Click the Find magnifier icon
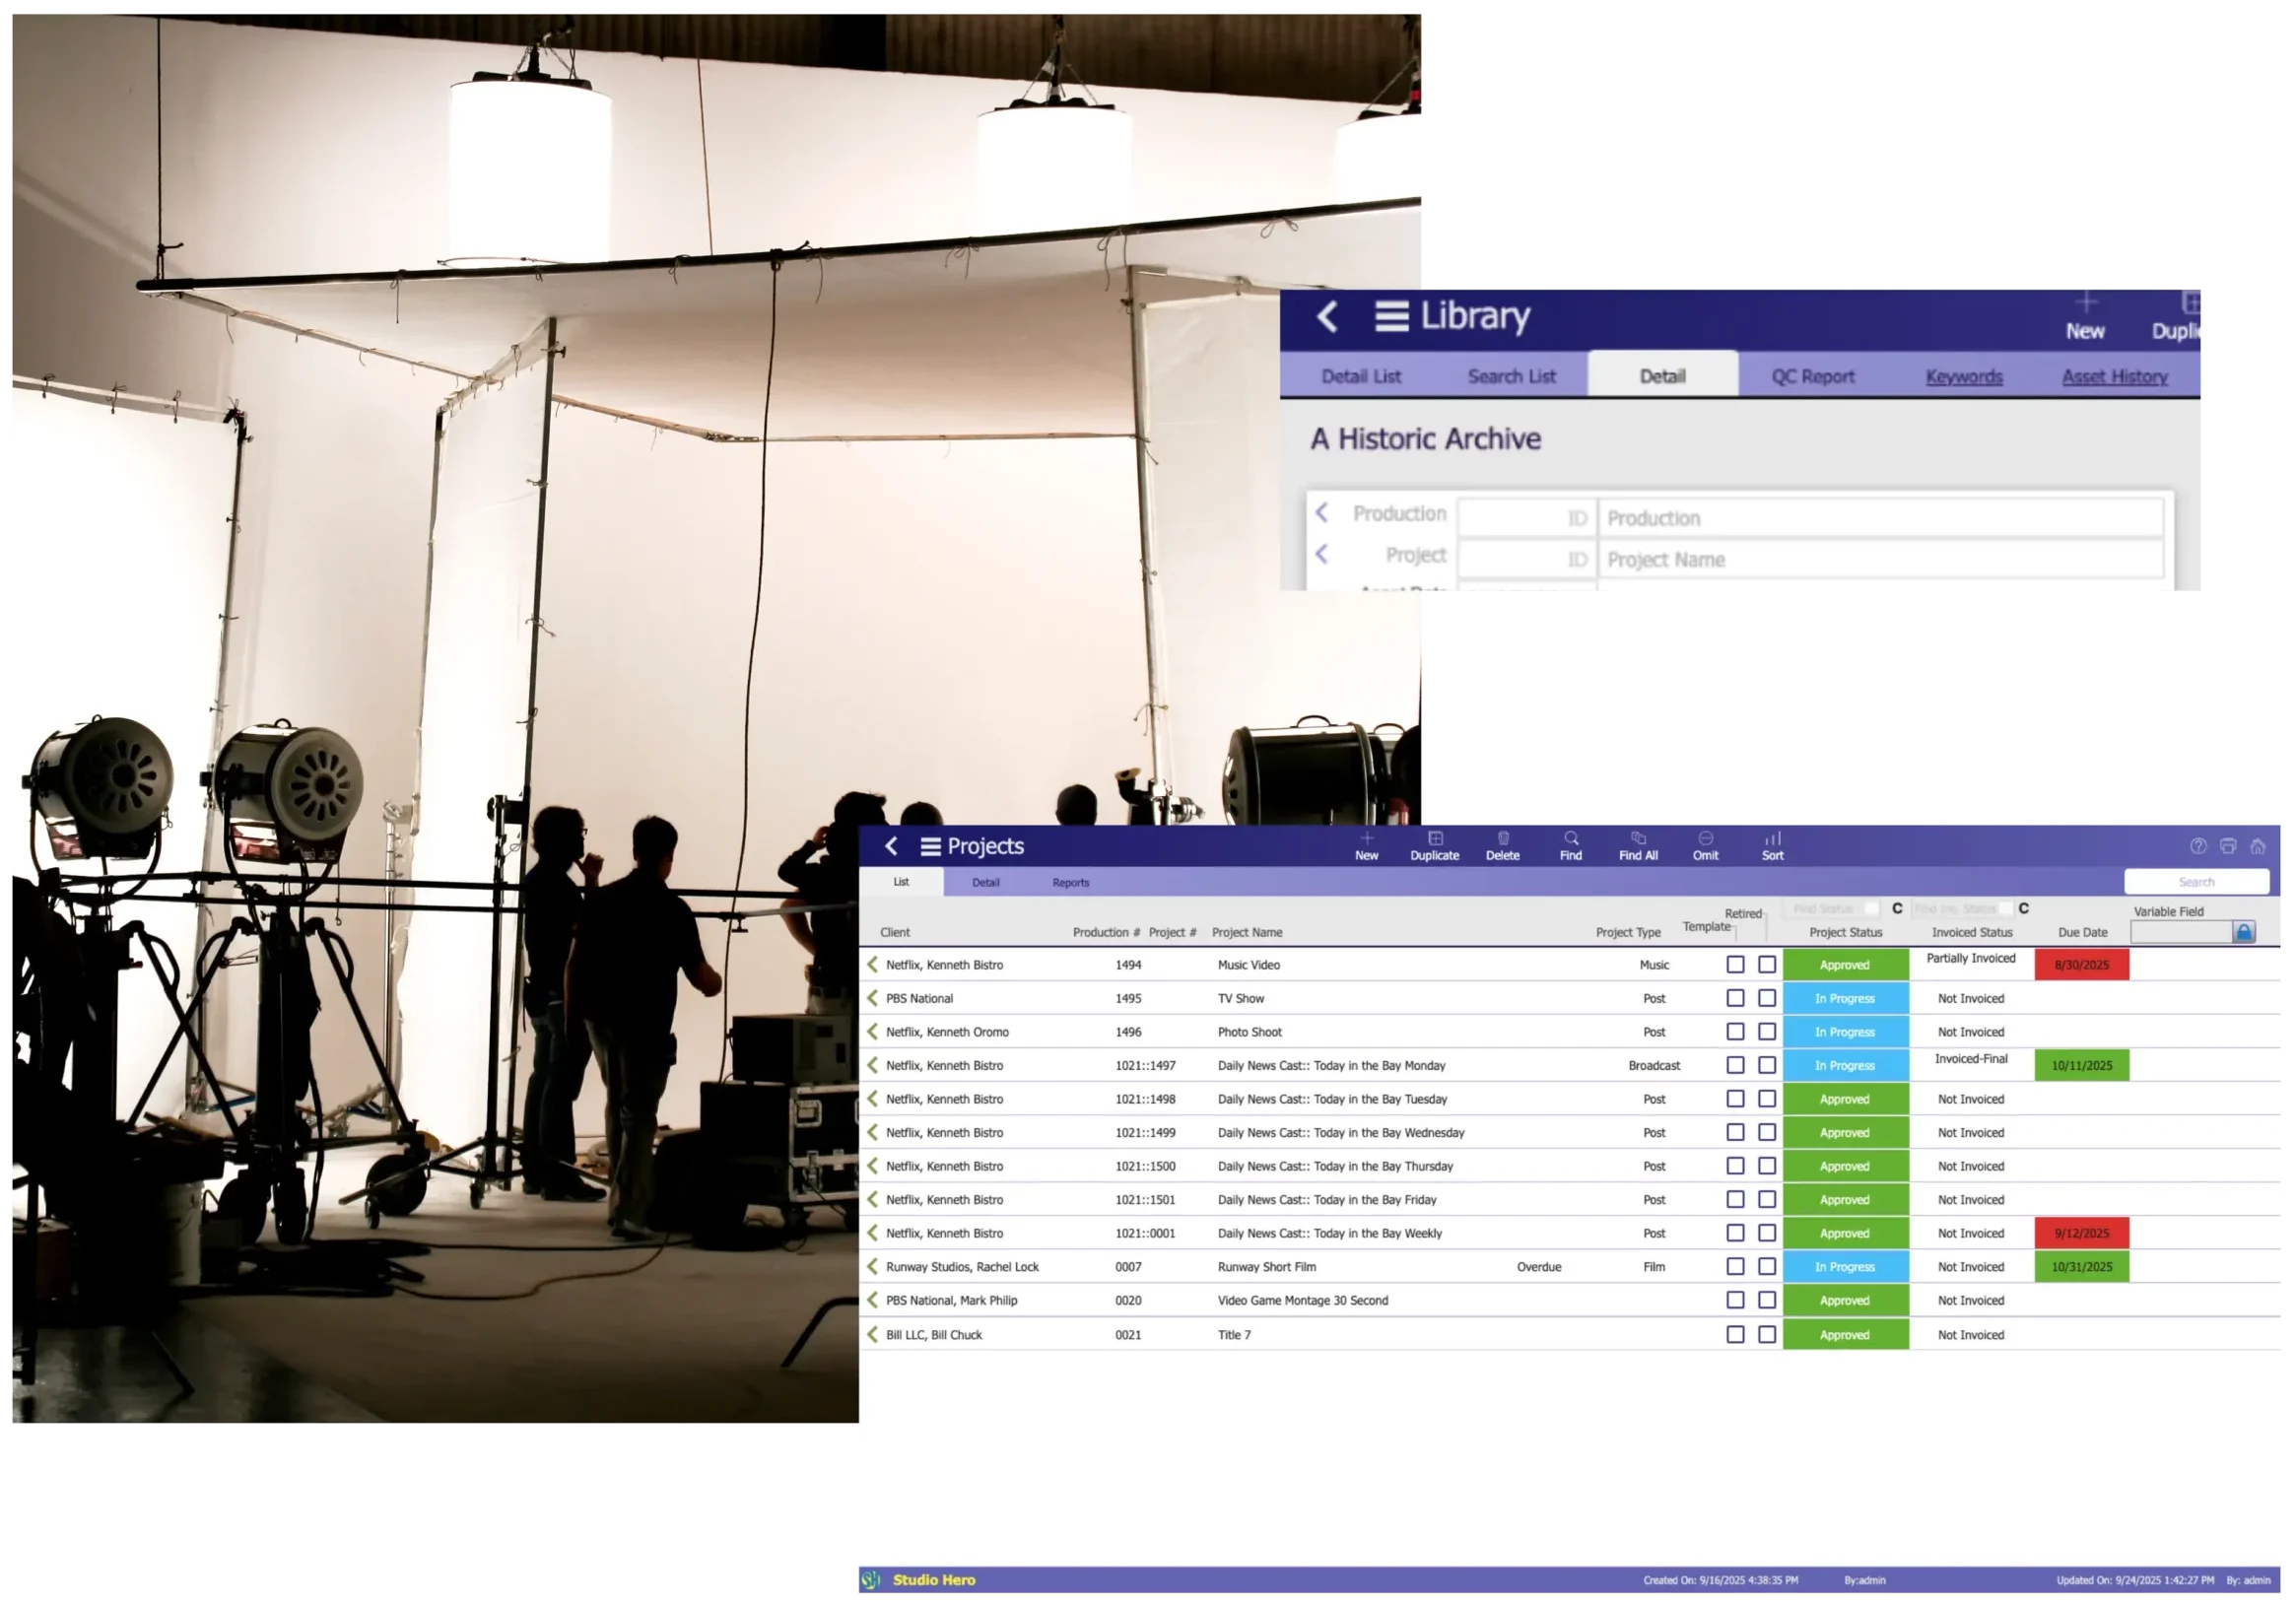 1571,839
